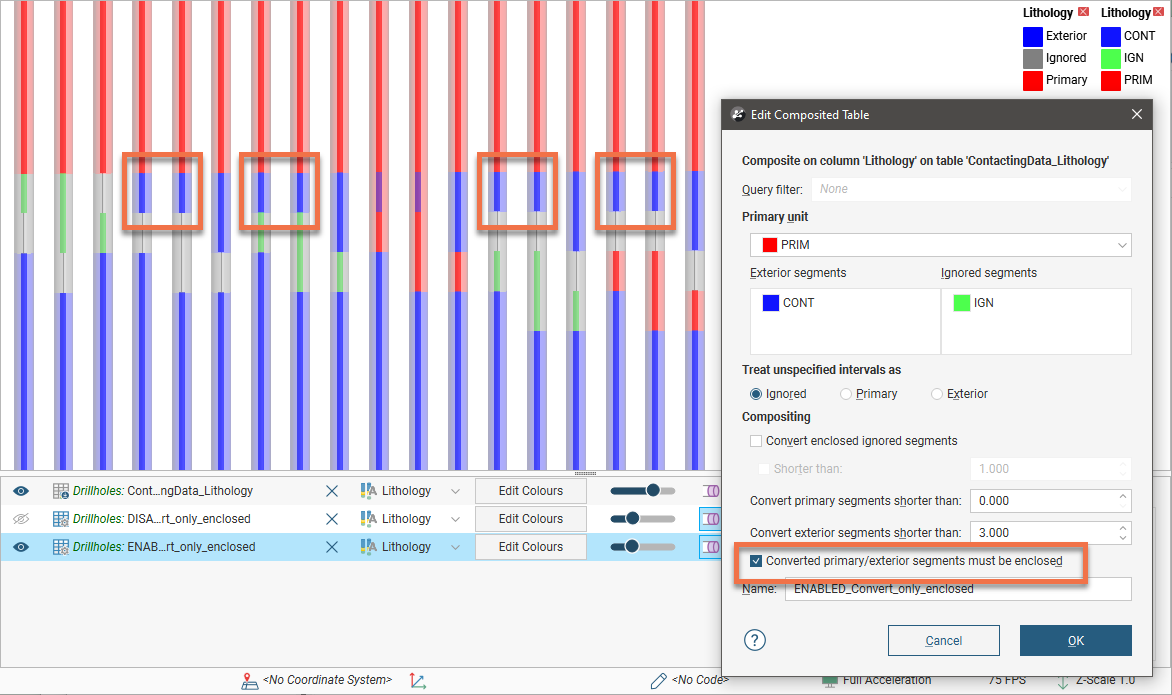Image resolution: width=1172 pixels, height=695 pixels.
Task: Expand Lithology column dropdown for DISABLED row
Action: tap(455, 519)
